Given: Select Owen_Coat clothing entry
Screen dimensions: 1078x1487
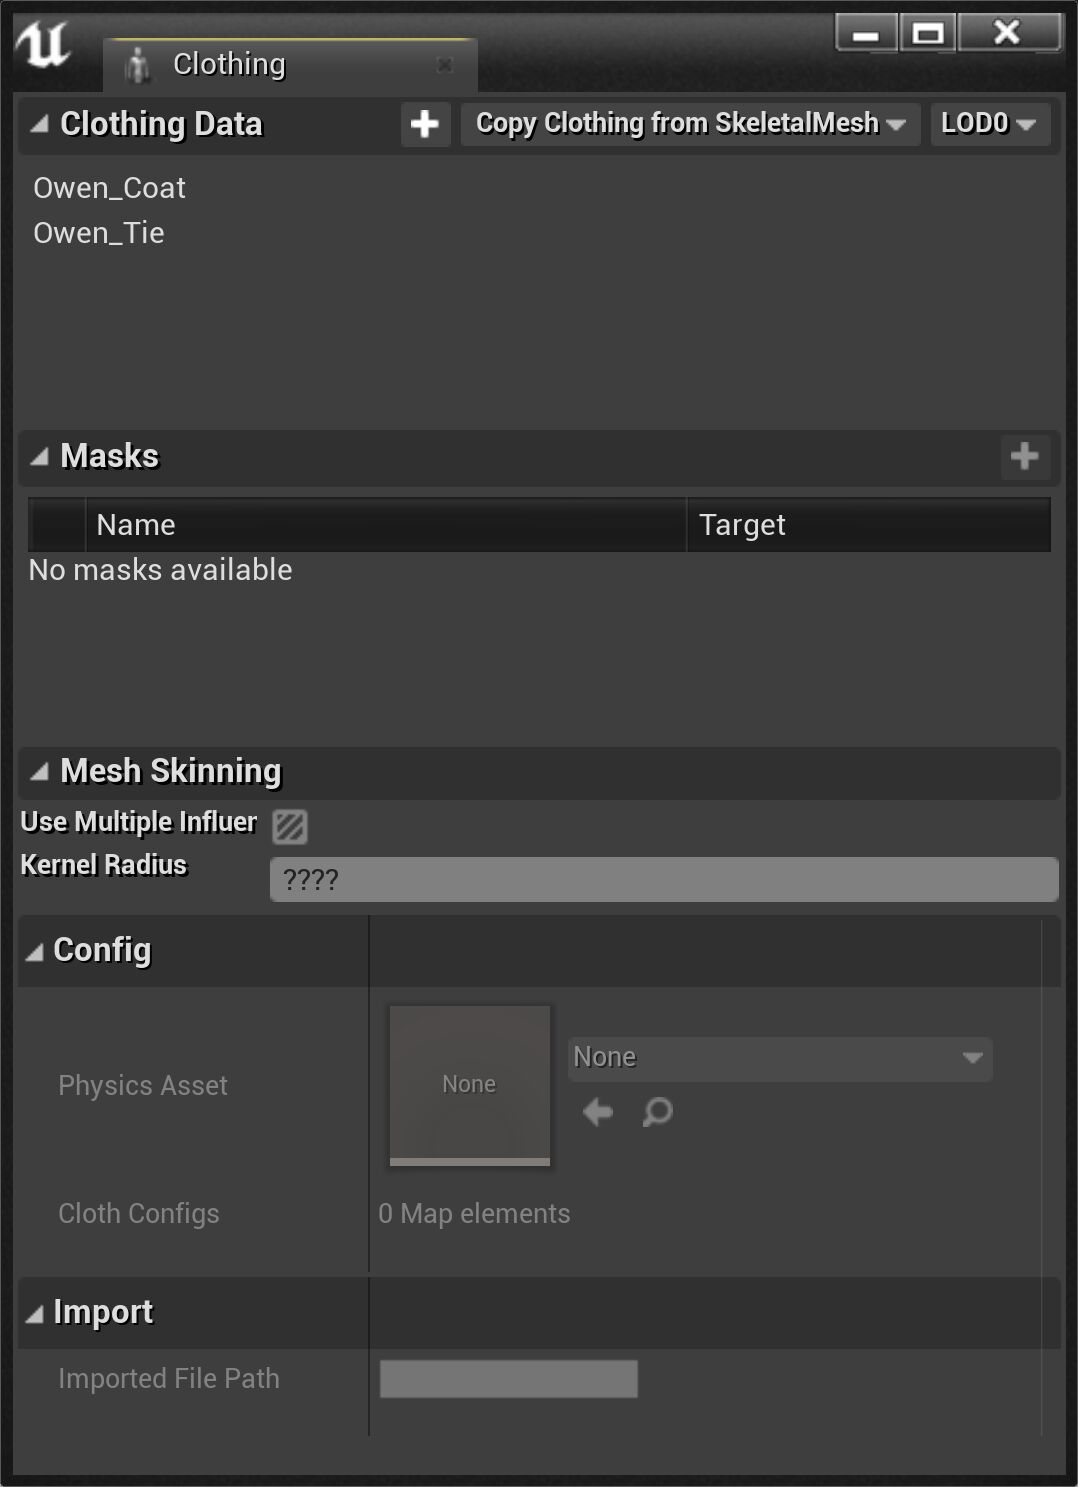Looking at the screenshot, I should coord(110,188).
